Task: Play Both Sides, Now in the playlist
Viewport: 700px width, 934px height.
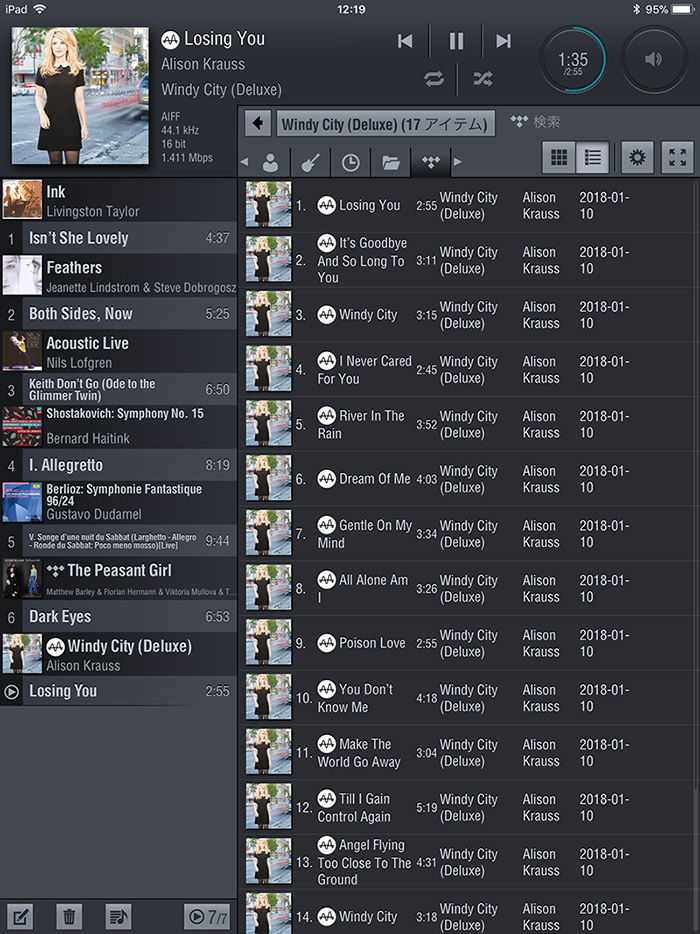Action: tap(119, 313)
